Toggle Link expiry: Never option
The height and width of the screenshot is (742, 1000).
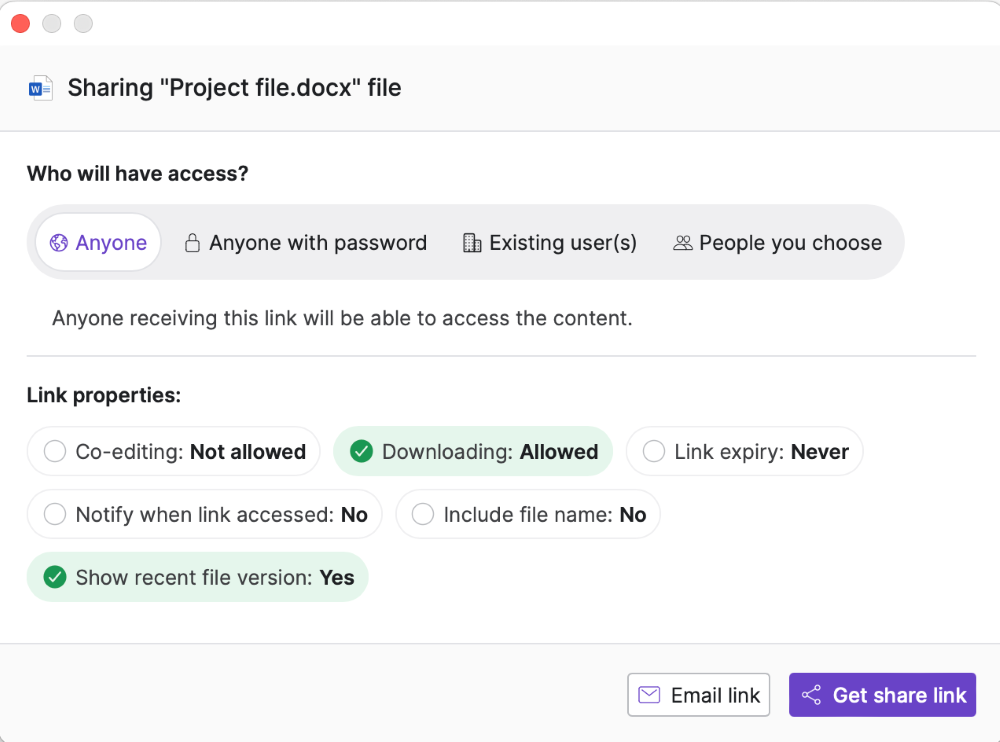tap(744, 451)
